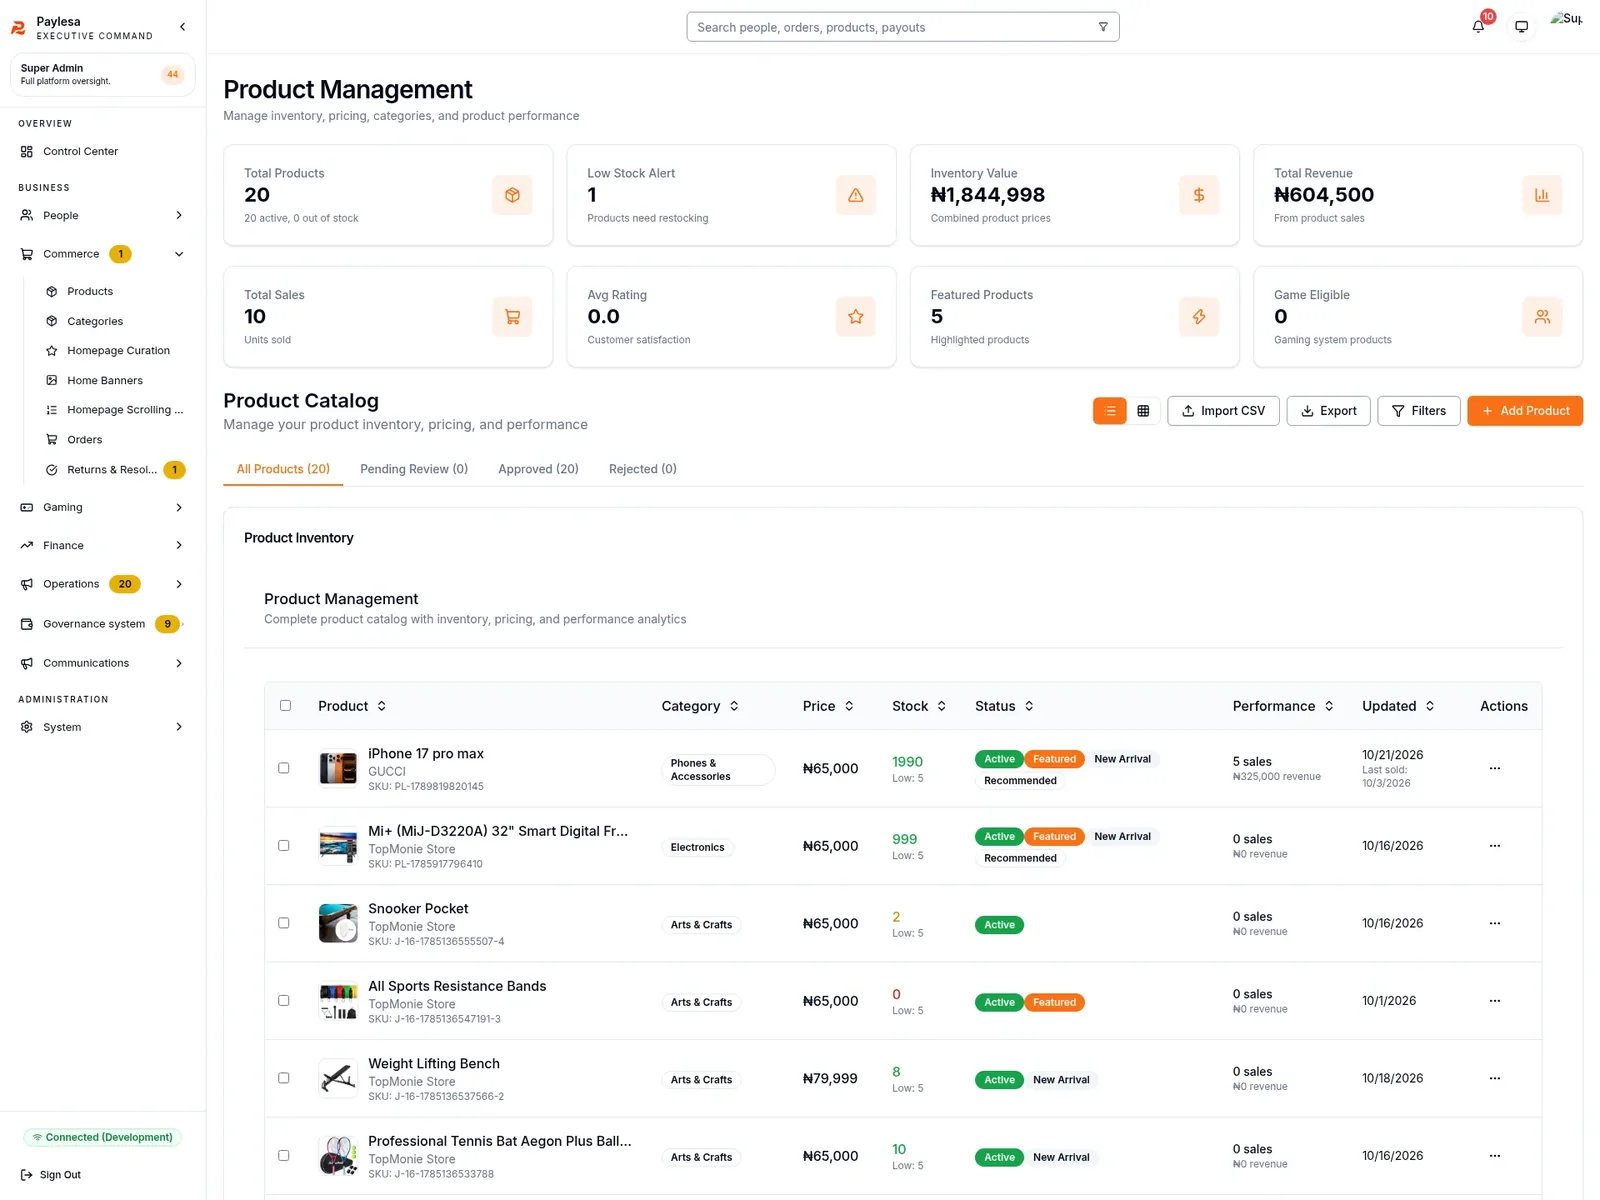Click the filter funnel in search bar
The width and height of the screenshot is (1600, 1200).
click(1103, 27)
